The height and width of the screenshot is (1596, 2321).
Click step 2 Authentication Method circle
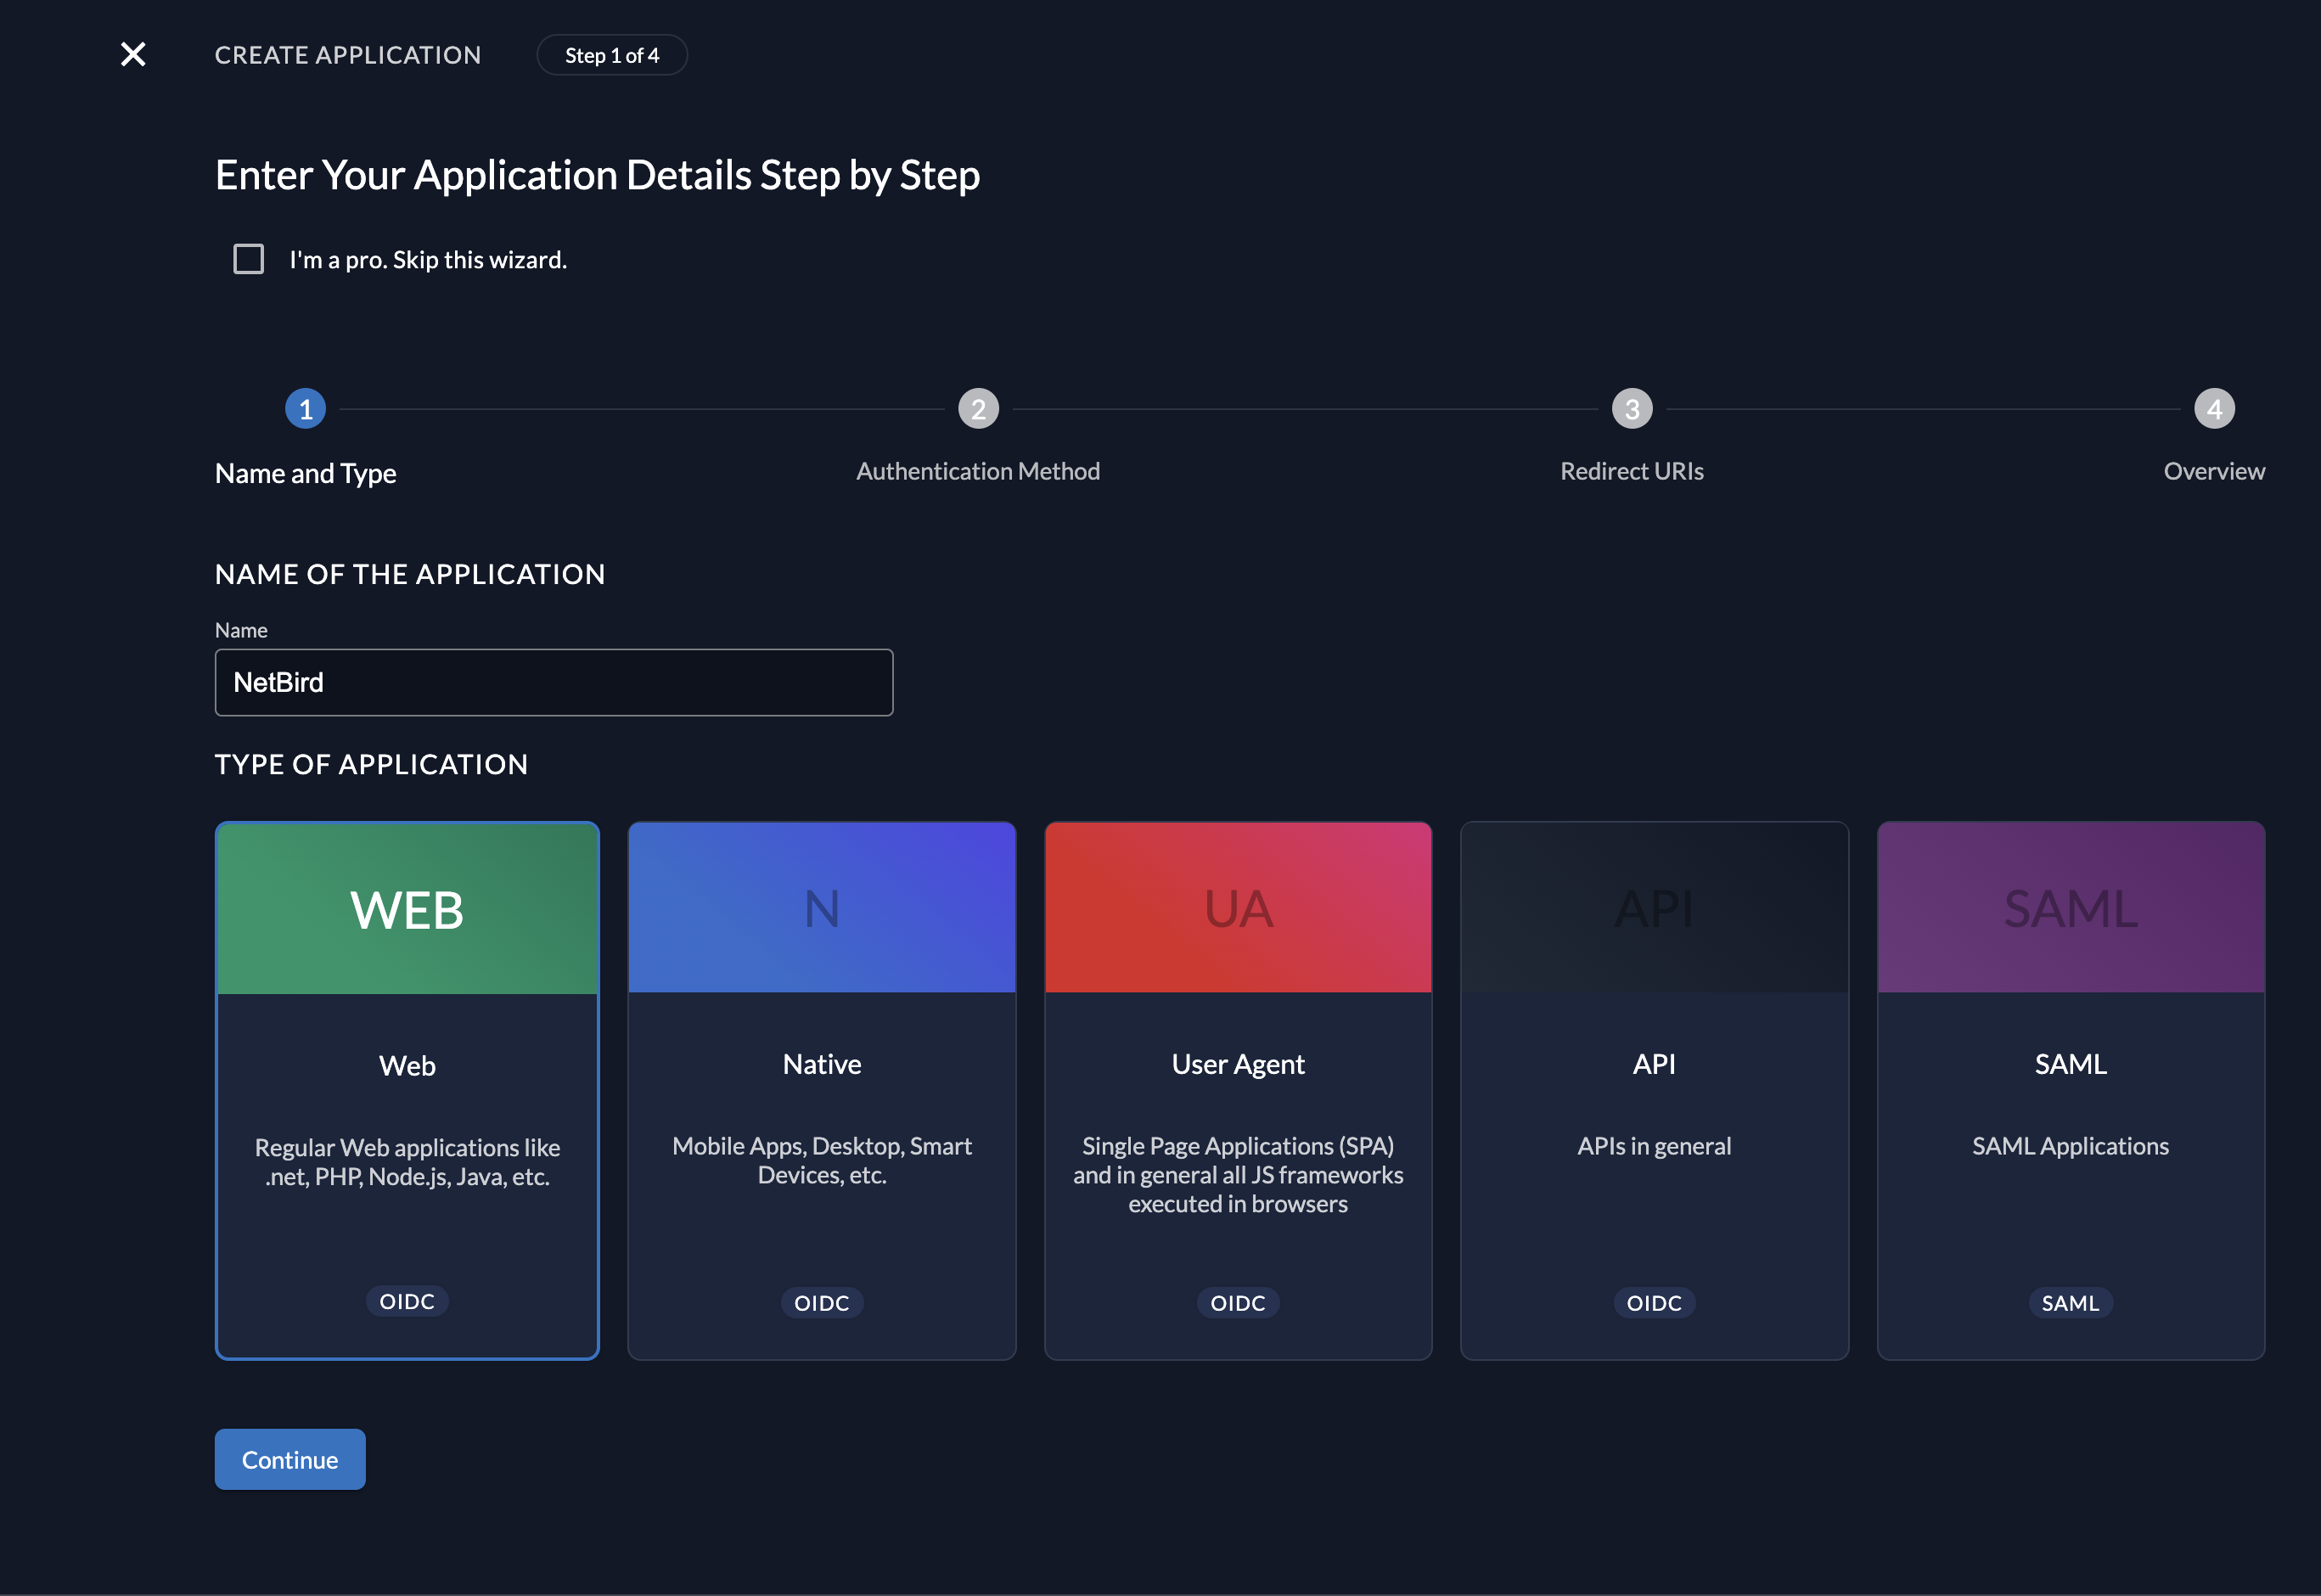(x=978, y=409)
